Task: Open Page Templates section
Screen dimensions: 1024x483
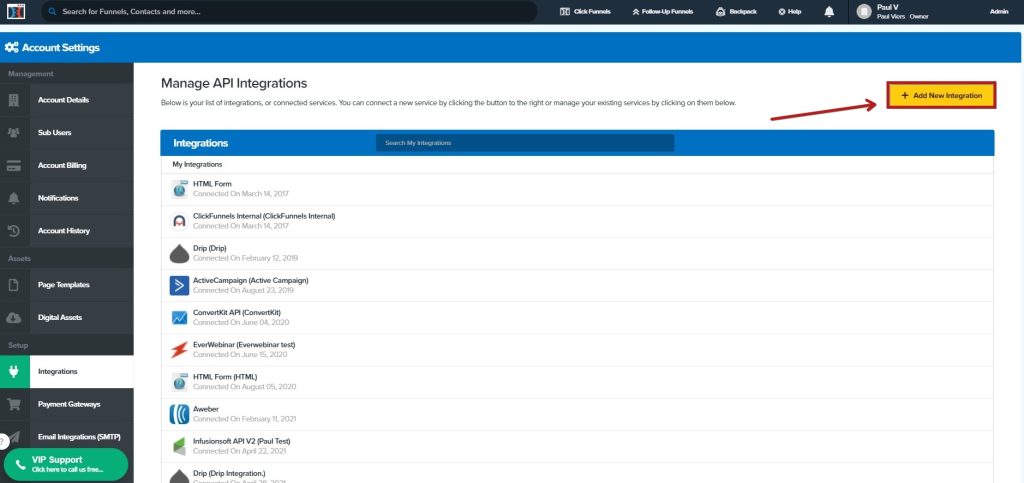Action: [x=67, y=285]
